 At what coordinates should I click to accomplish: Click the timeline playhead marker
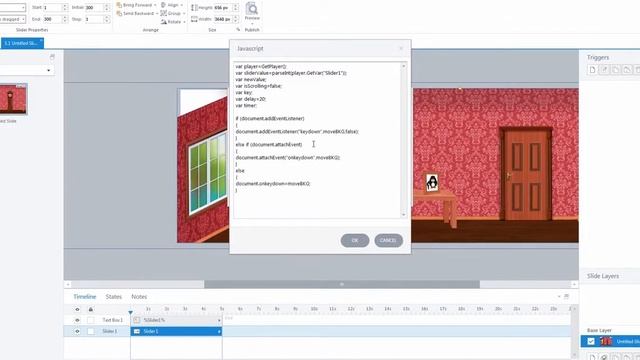(131, 313)
